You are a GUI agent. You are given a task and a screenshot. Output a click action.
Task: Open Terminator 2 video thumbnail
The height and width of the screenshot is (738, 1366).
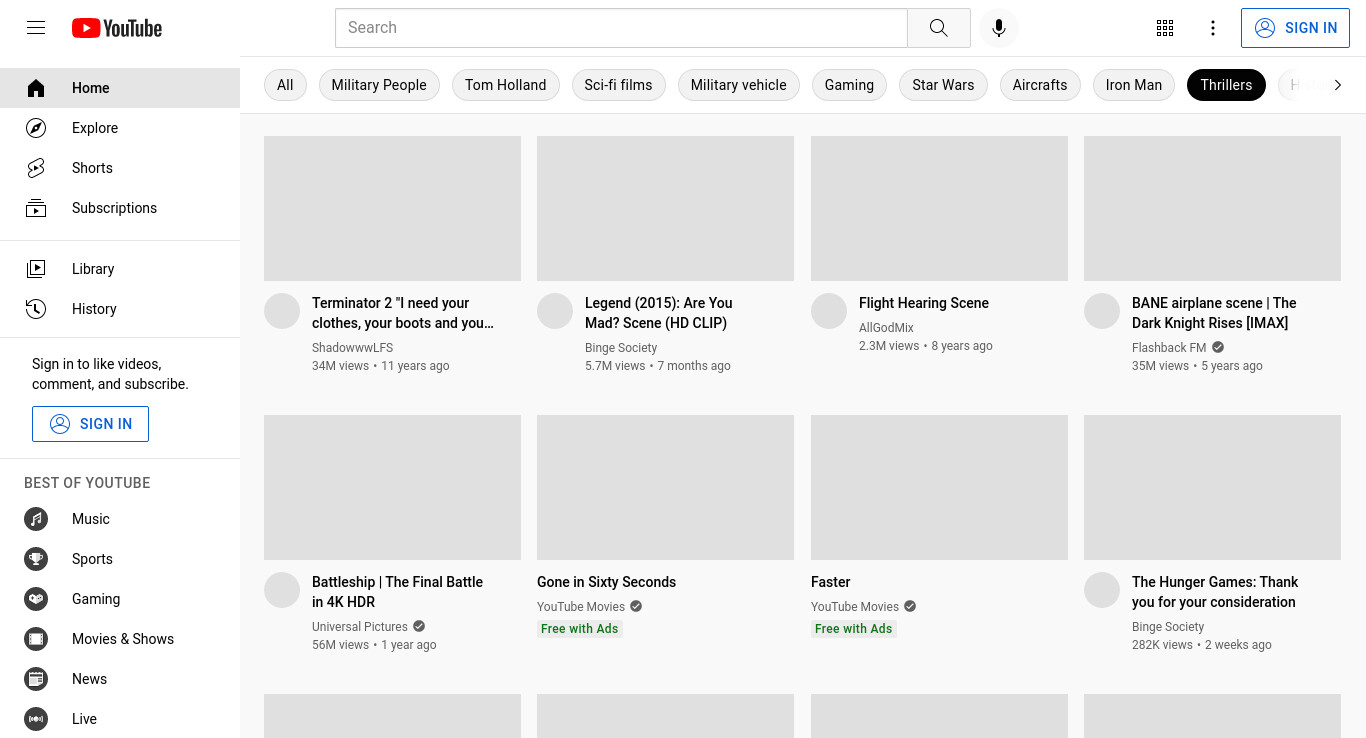(392, 208)
